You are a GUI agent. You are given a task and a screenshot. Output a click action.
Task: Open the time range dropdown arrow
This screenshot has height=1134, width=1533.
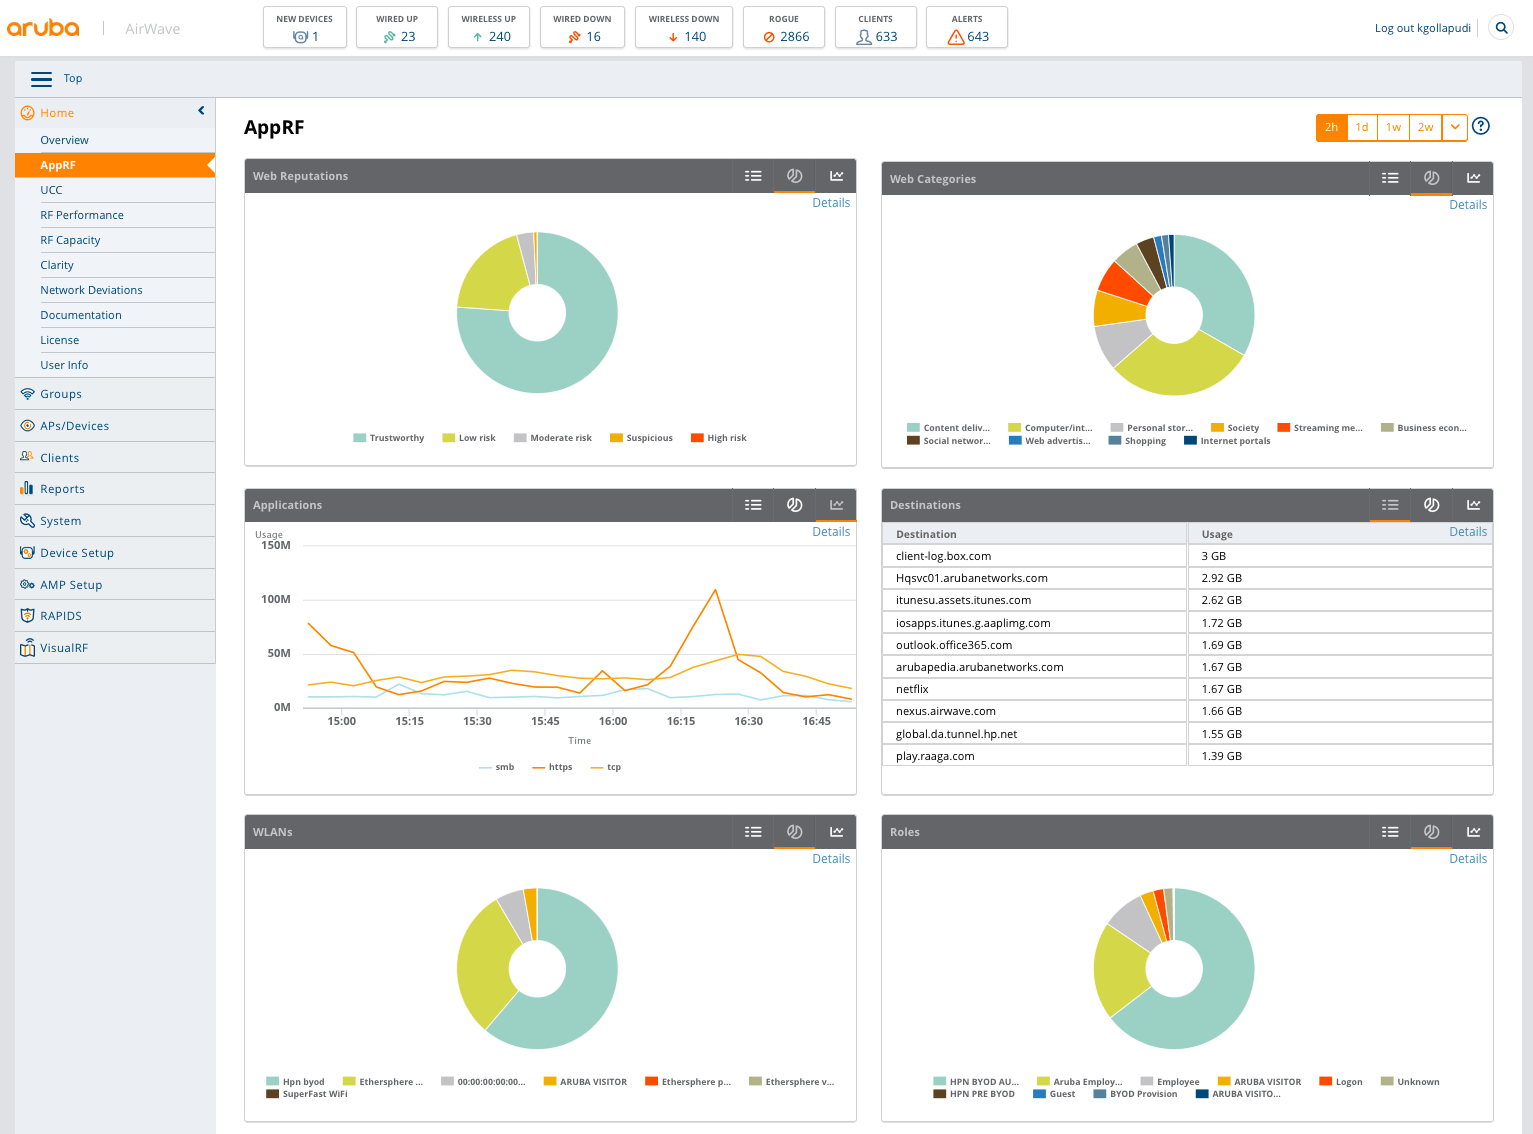pyautogui.click(x=1455, y=127)
